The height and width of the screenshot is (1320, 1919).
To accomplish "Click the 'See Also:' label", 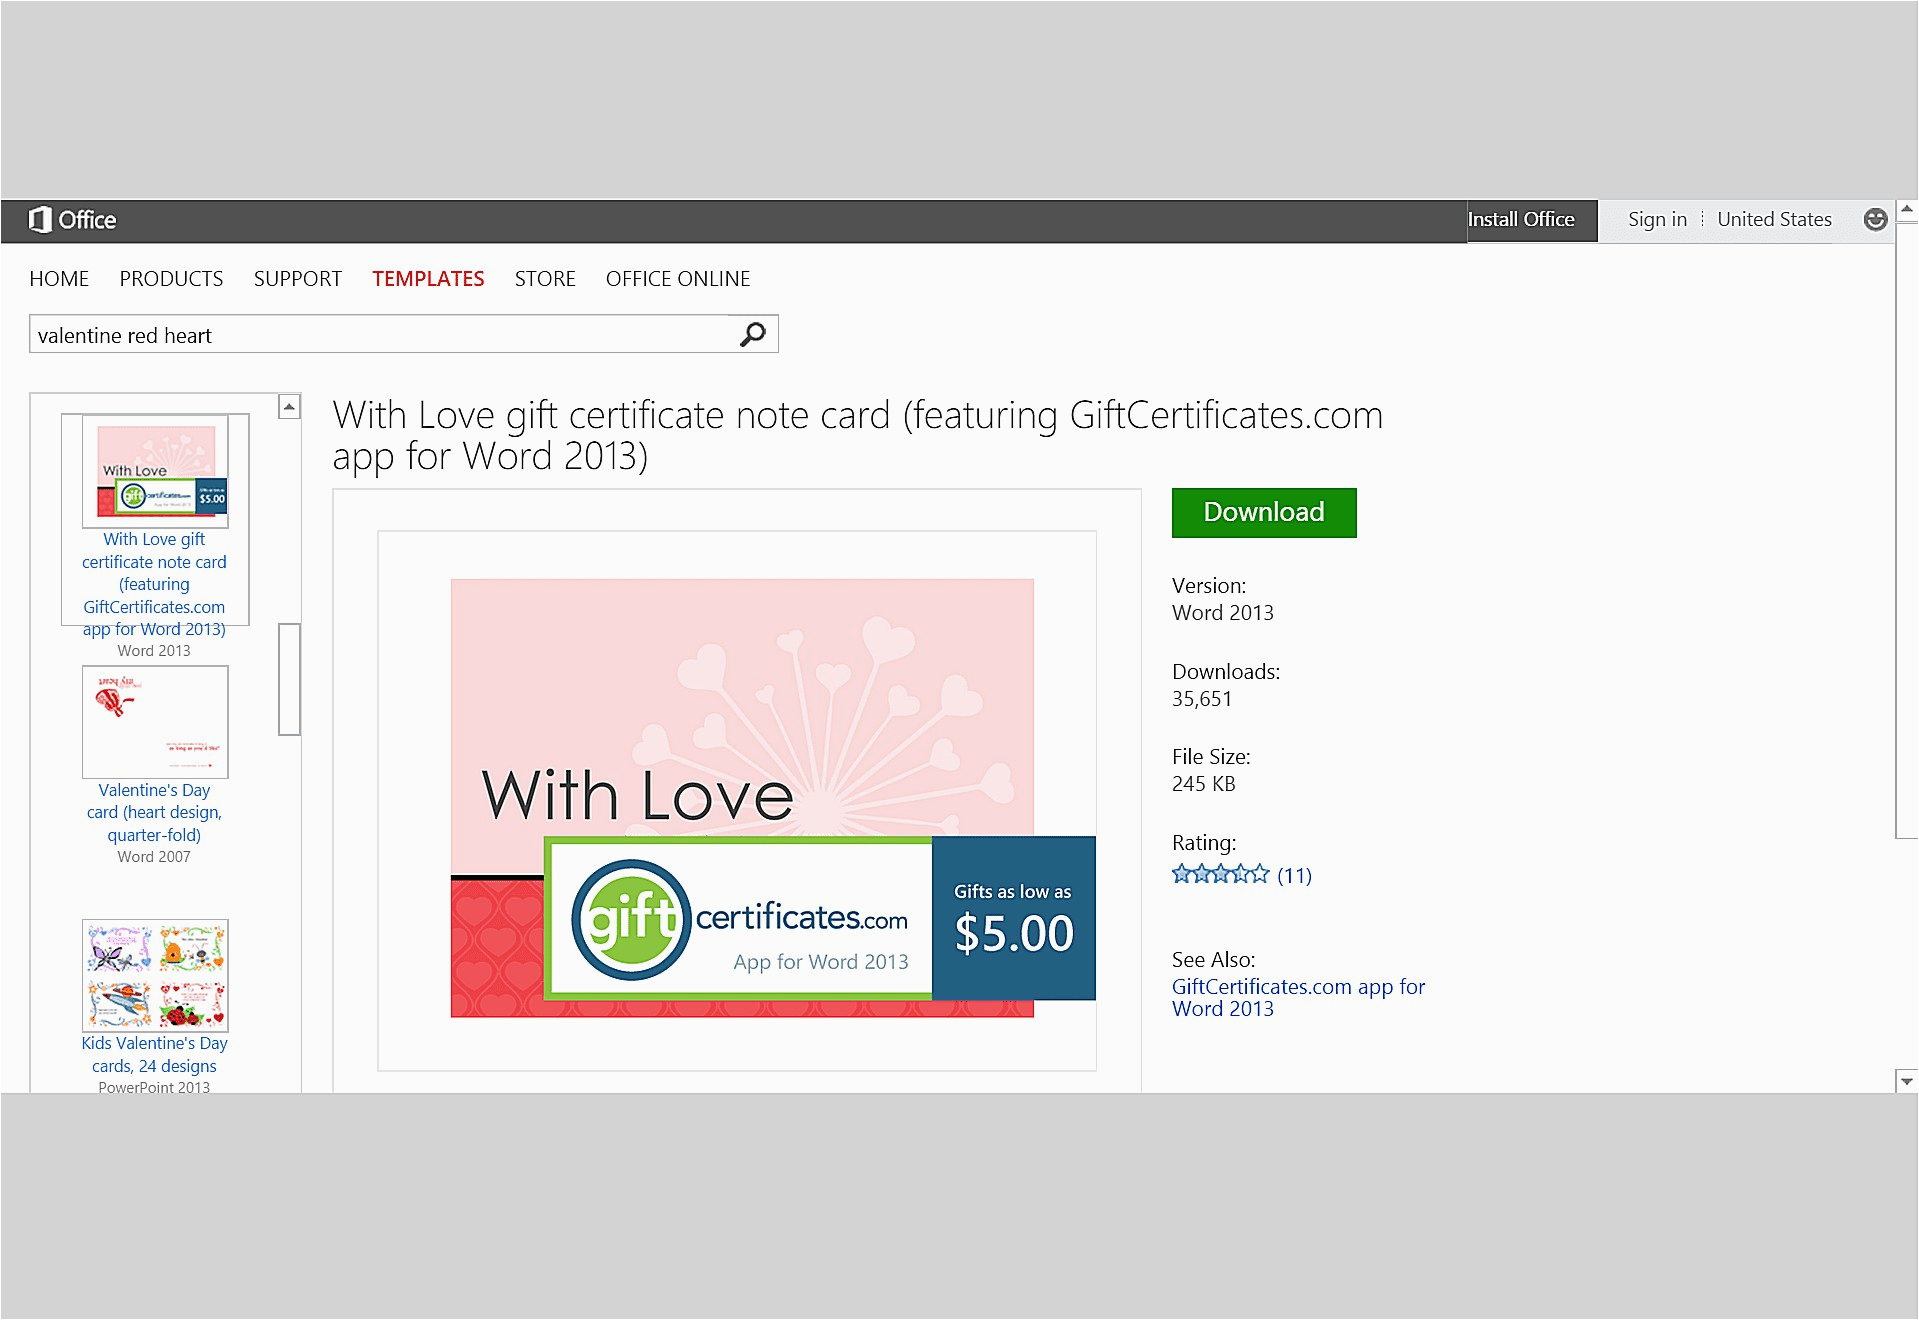I will [x=1213, y=960].
